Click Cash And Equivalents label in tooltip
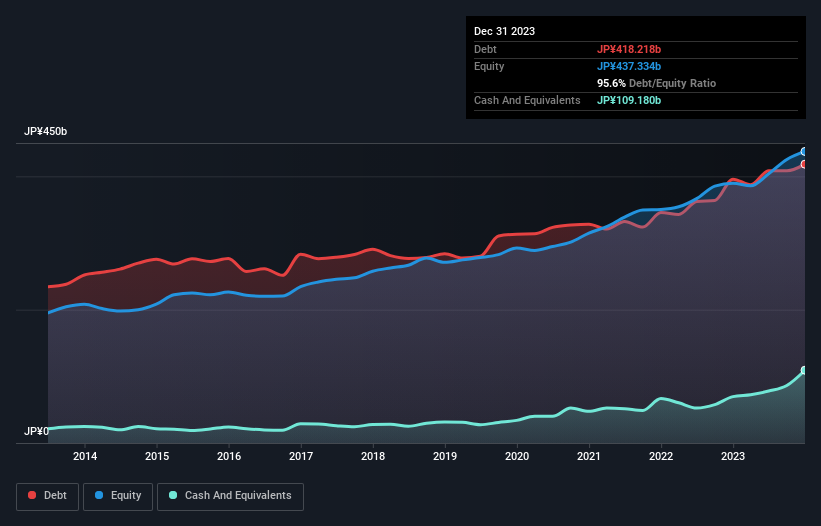The width and height of the screenshot is (821, 526). click(x=527, y=100)
